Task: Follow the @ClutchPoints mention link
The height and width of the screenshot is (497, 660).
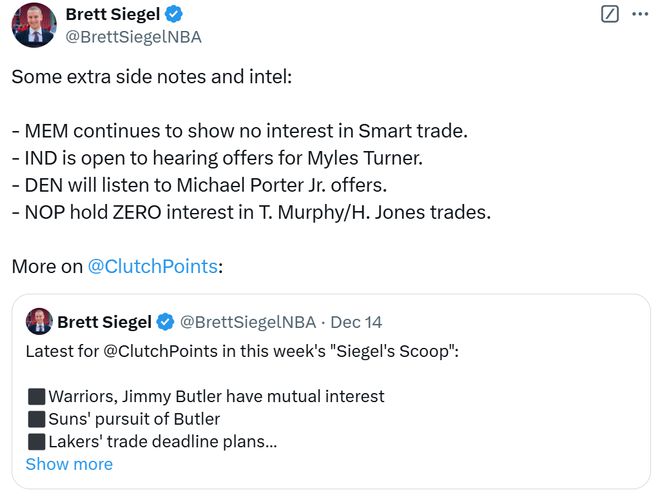Action: tap(153, 266)
